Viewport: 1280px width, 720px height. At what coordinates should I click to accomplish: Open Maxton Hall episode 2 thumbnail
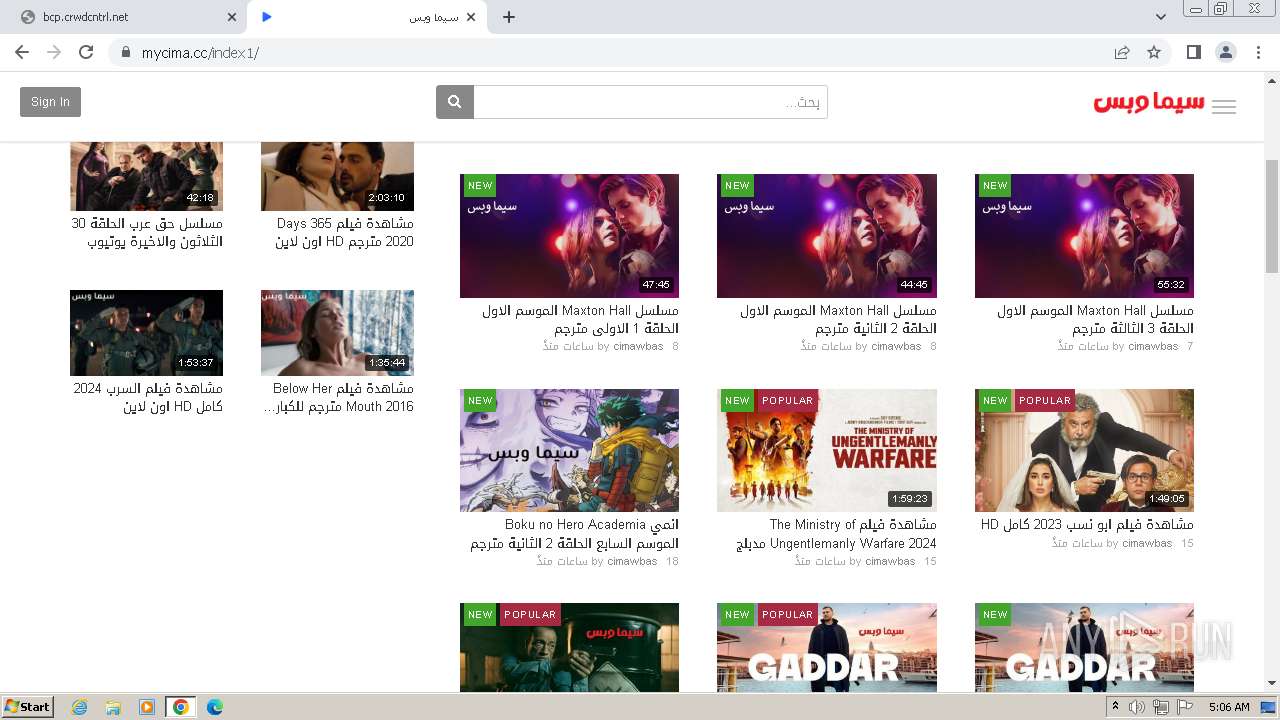click(x=827, y=235)
